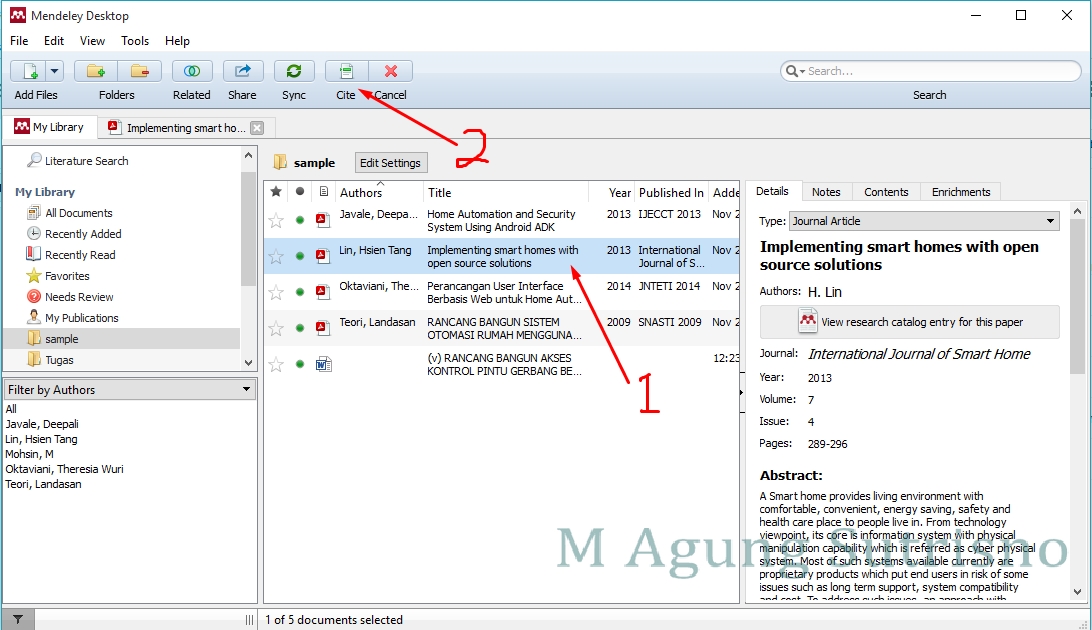Open the View menu
Viewport: 1092px width, 630px height.
coord(92,40)
